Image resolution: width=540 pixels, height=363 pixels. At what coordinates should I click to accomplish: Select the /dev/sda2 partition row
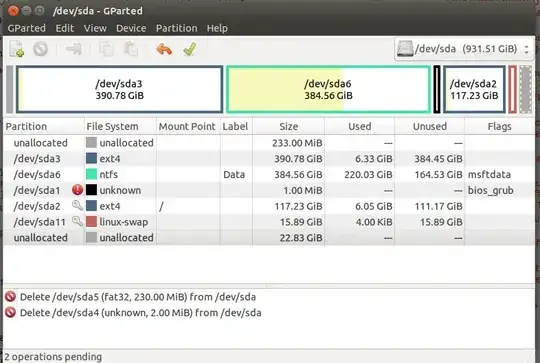click(269, 206)
